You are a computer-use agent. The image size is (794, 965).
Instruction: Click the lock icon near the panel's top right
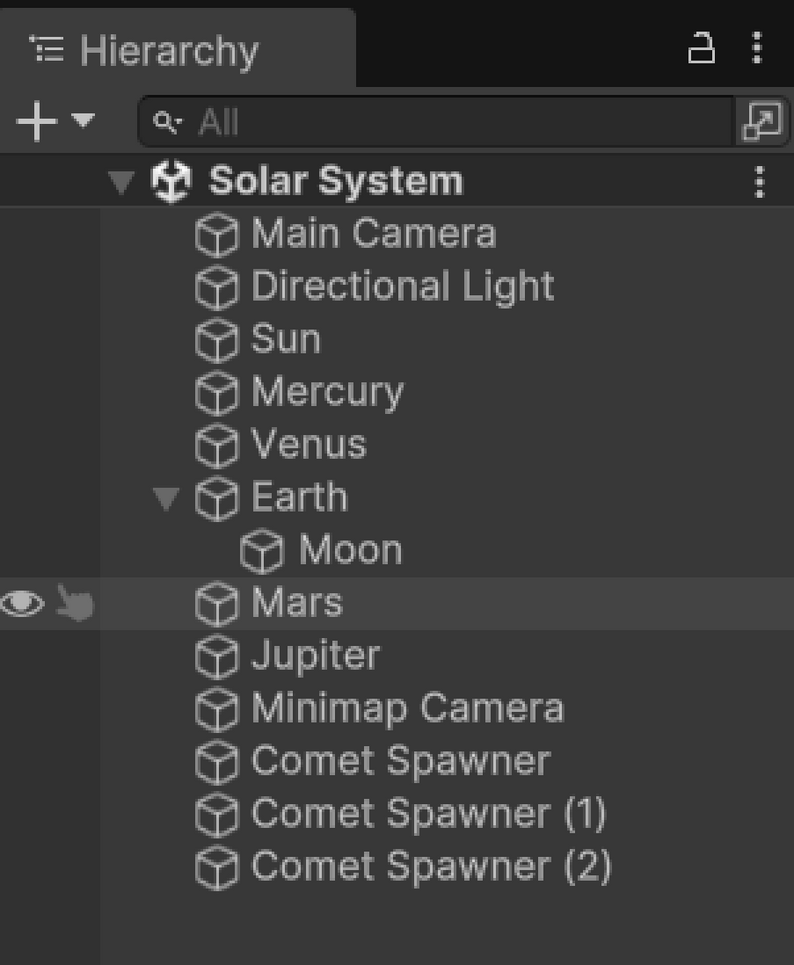(x=701, y=48)
